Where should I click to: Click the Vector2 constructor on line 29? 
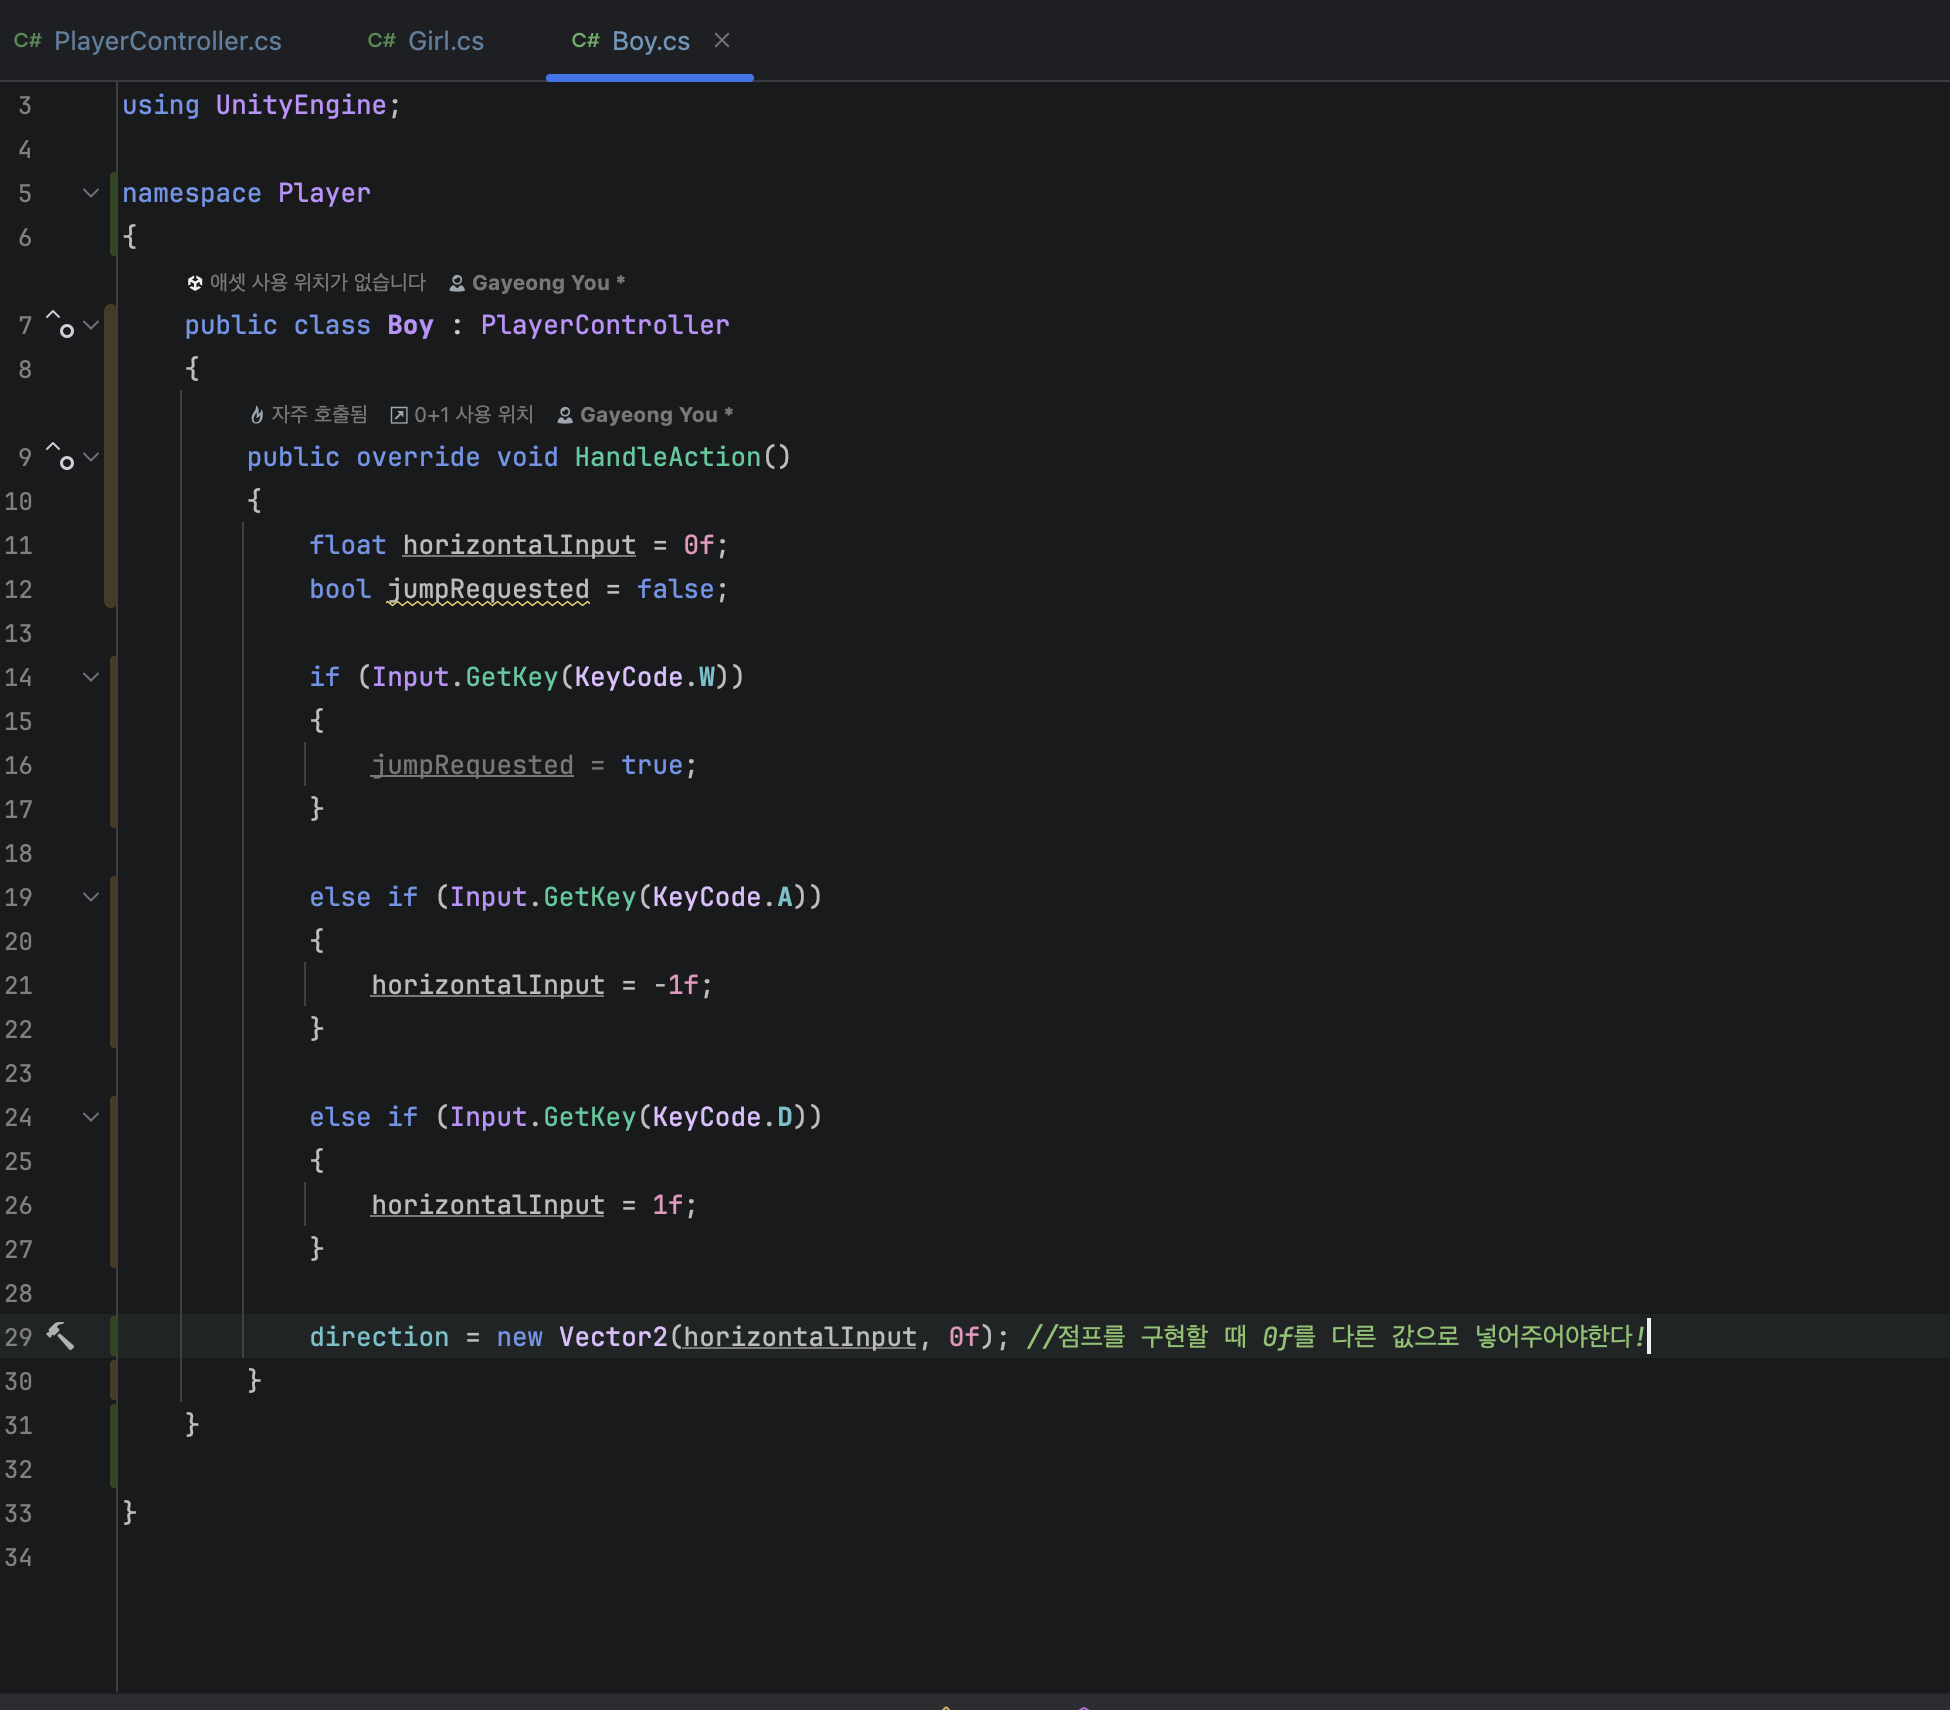[x=613, y=1337]
